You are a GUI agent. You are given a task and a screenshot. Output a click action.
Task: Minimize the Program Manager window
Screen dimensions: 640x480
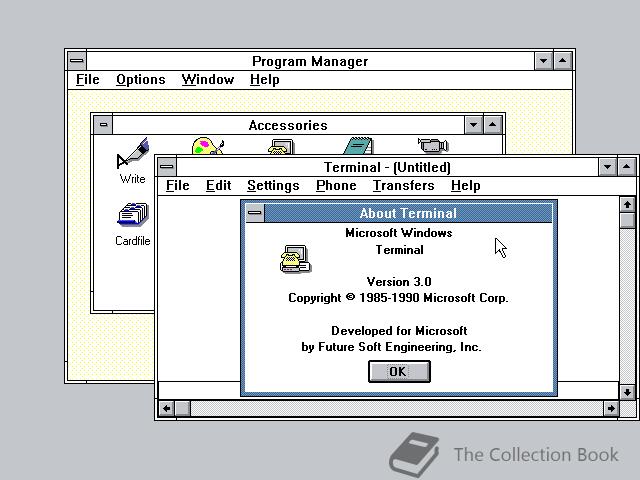pos(543,61)
